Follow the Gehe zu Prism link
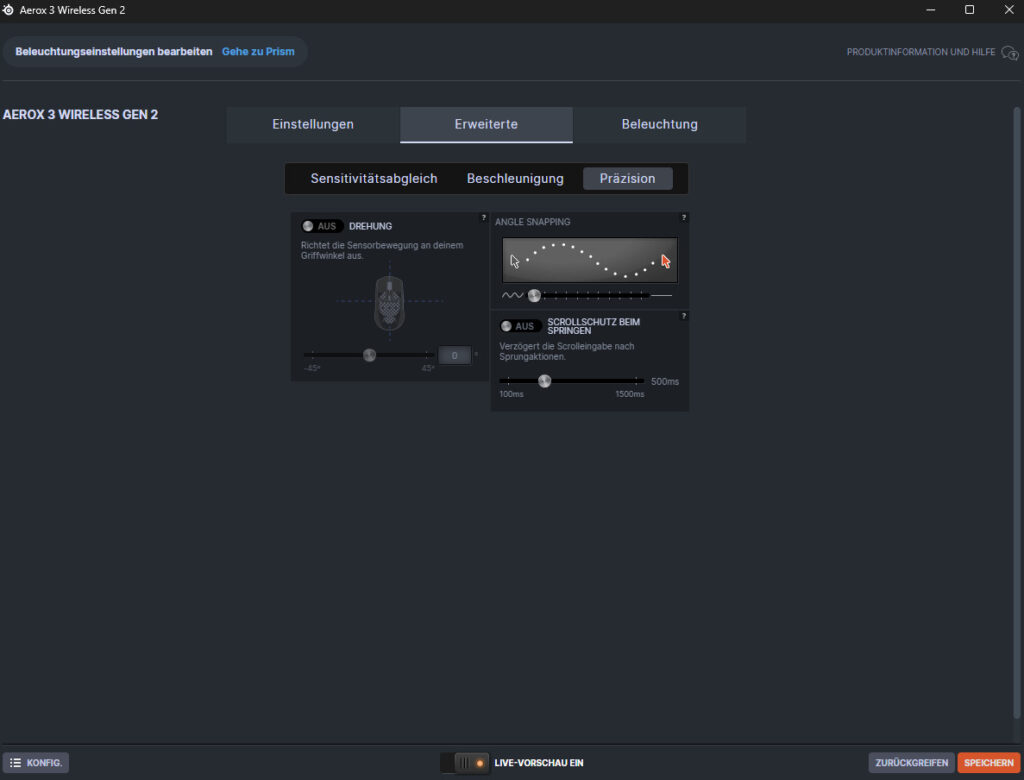Viewport: 1024px width, 780px height. (x=258, y=51)
